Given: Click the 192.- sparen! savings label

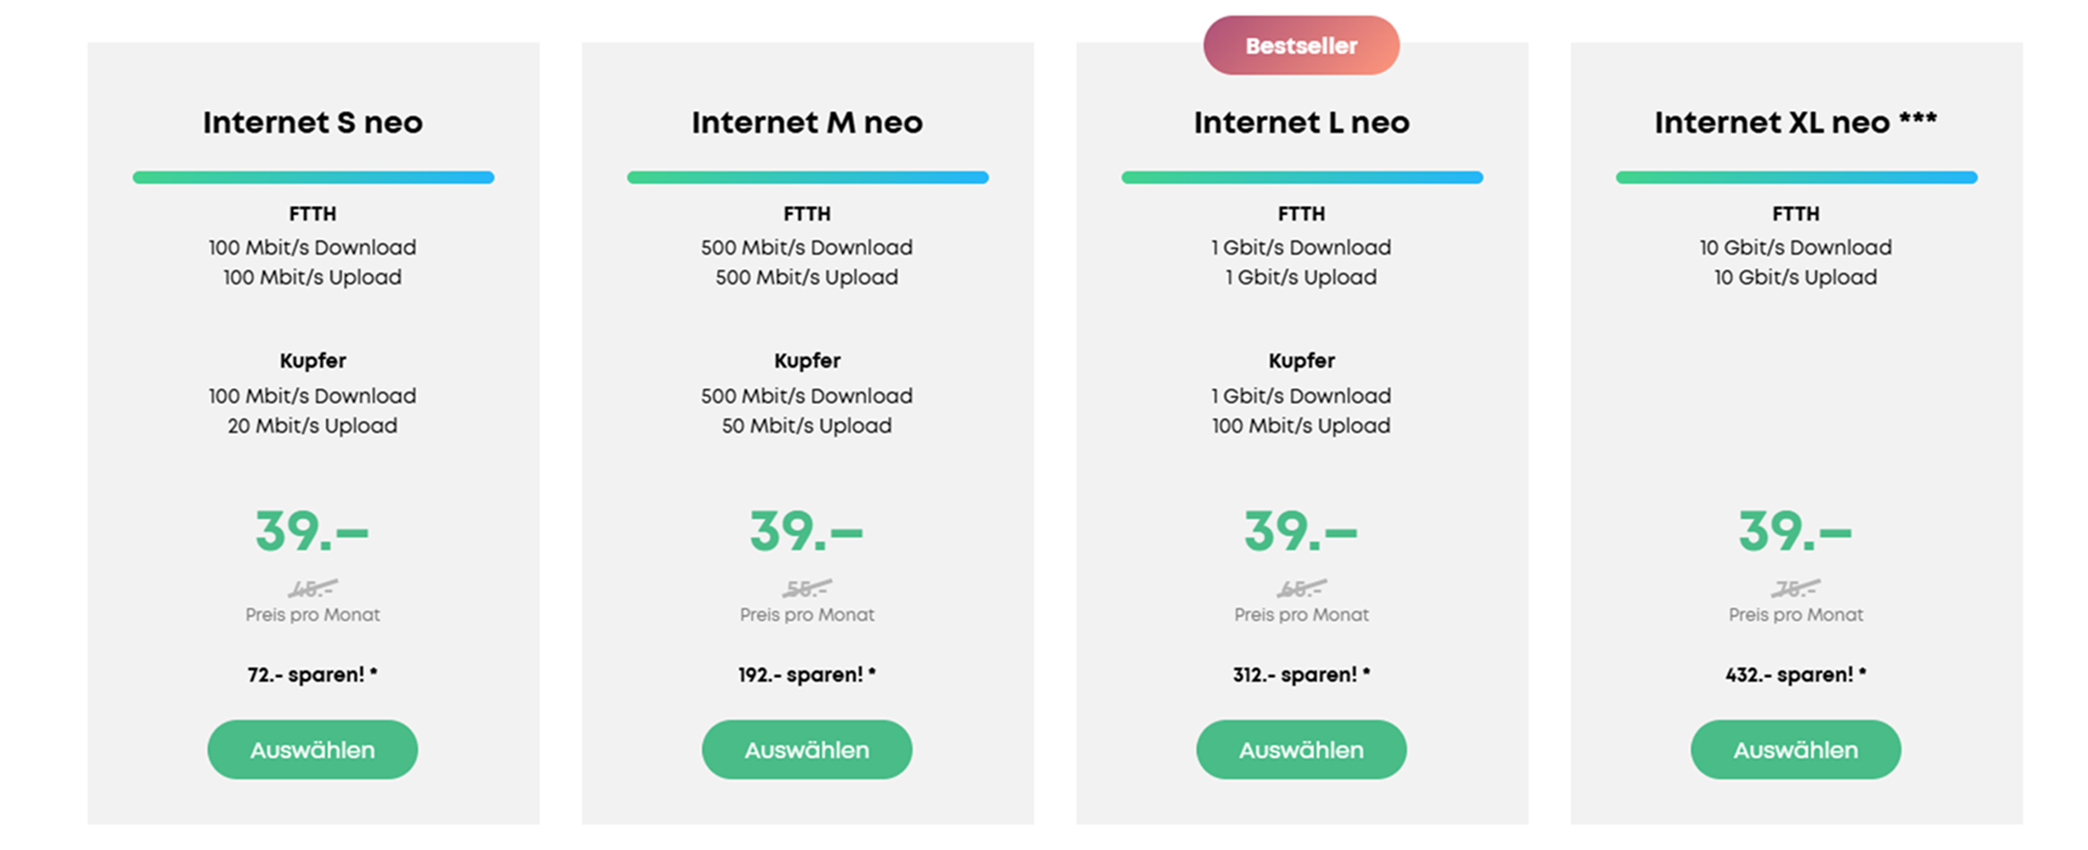Looking at the screenshot, I should [806, 675].
